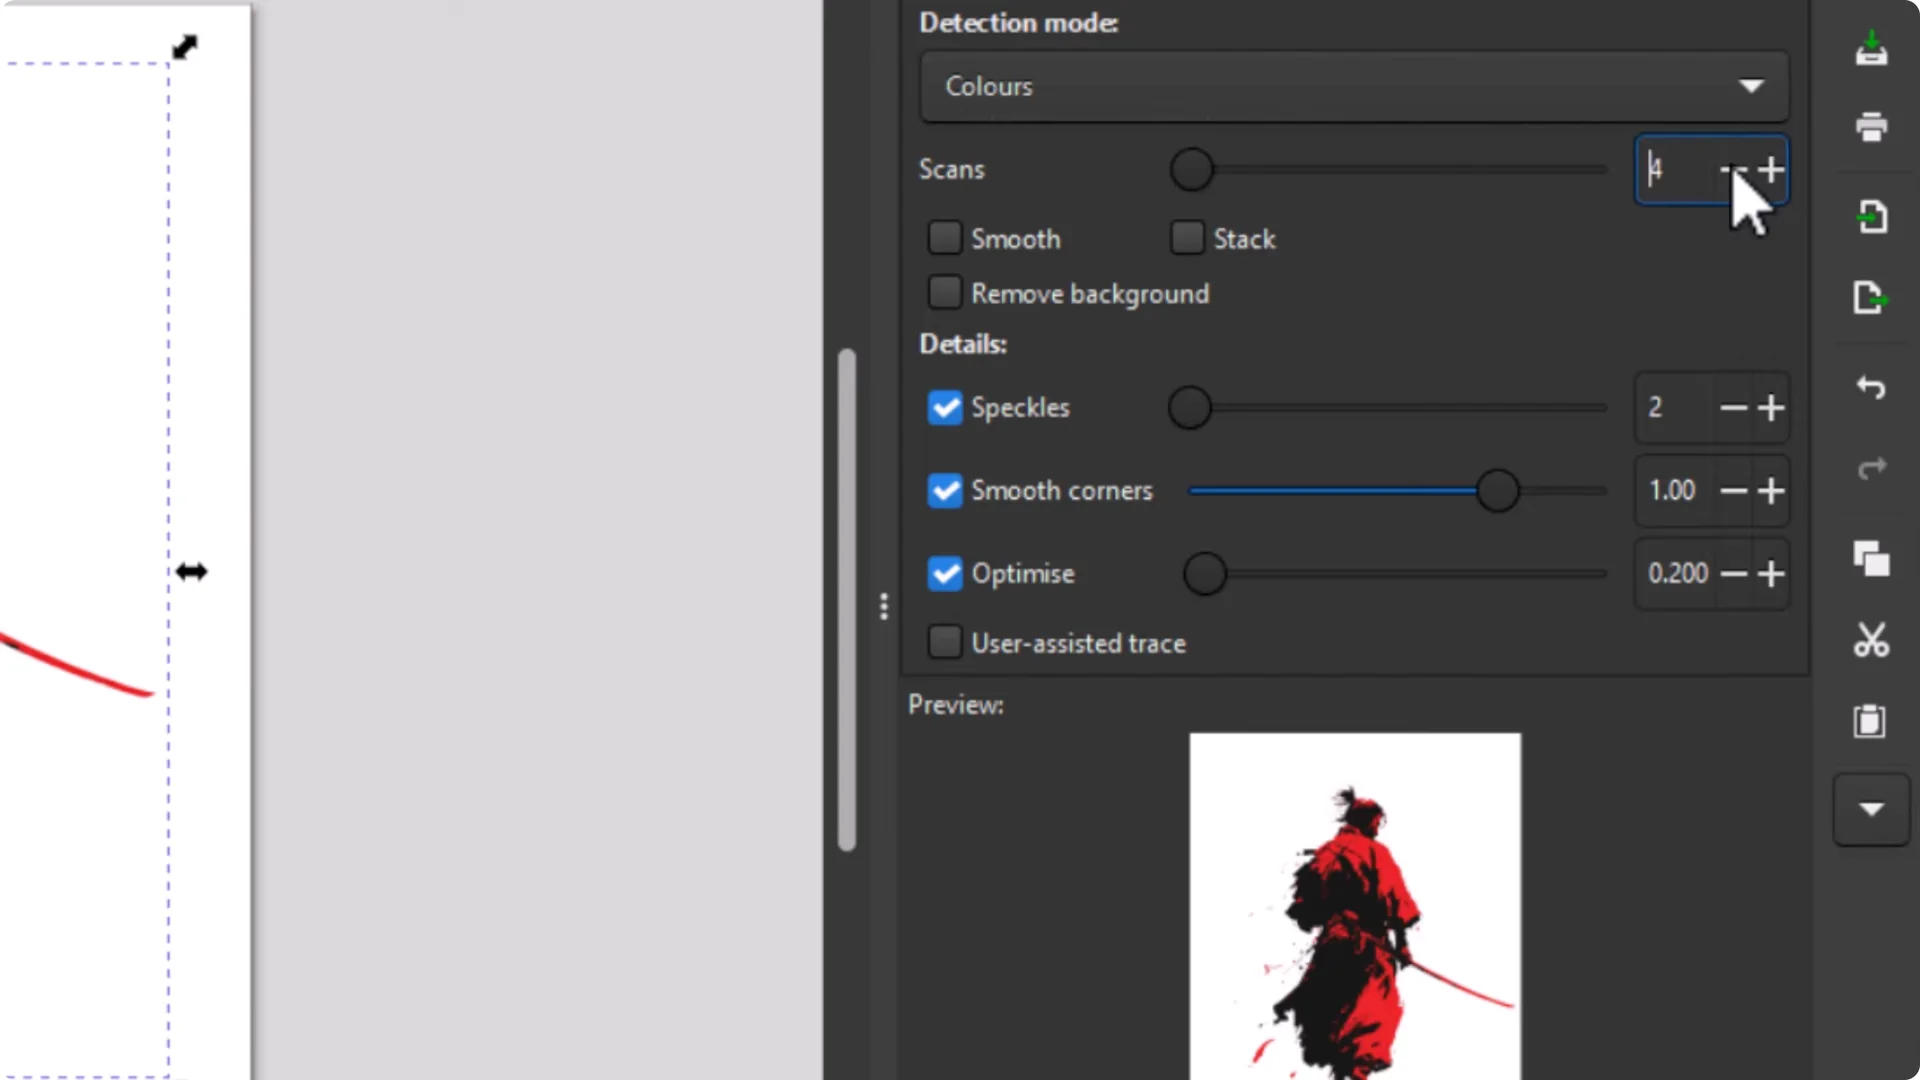Disable the Speckles checkbox

[944, 407]
